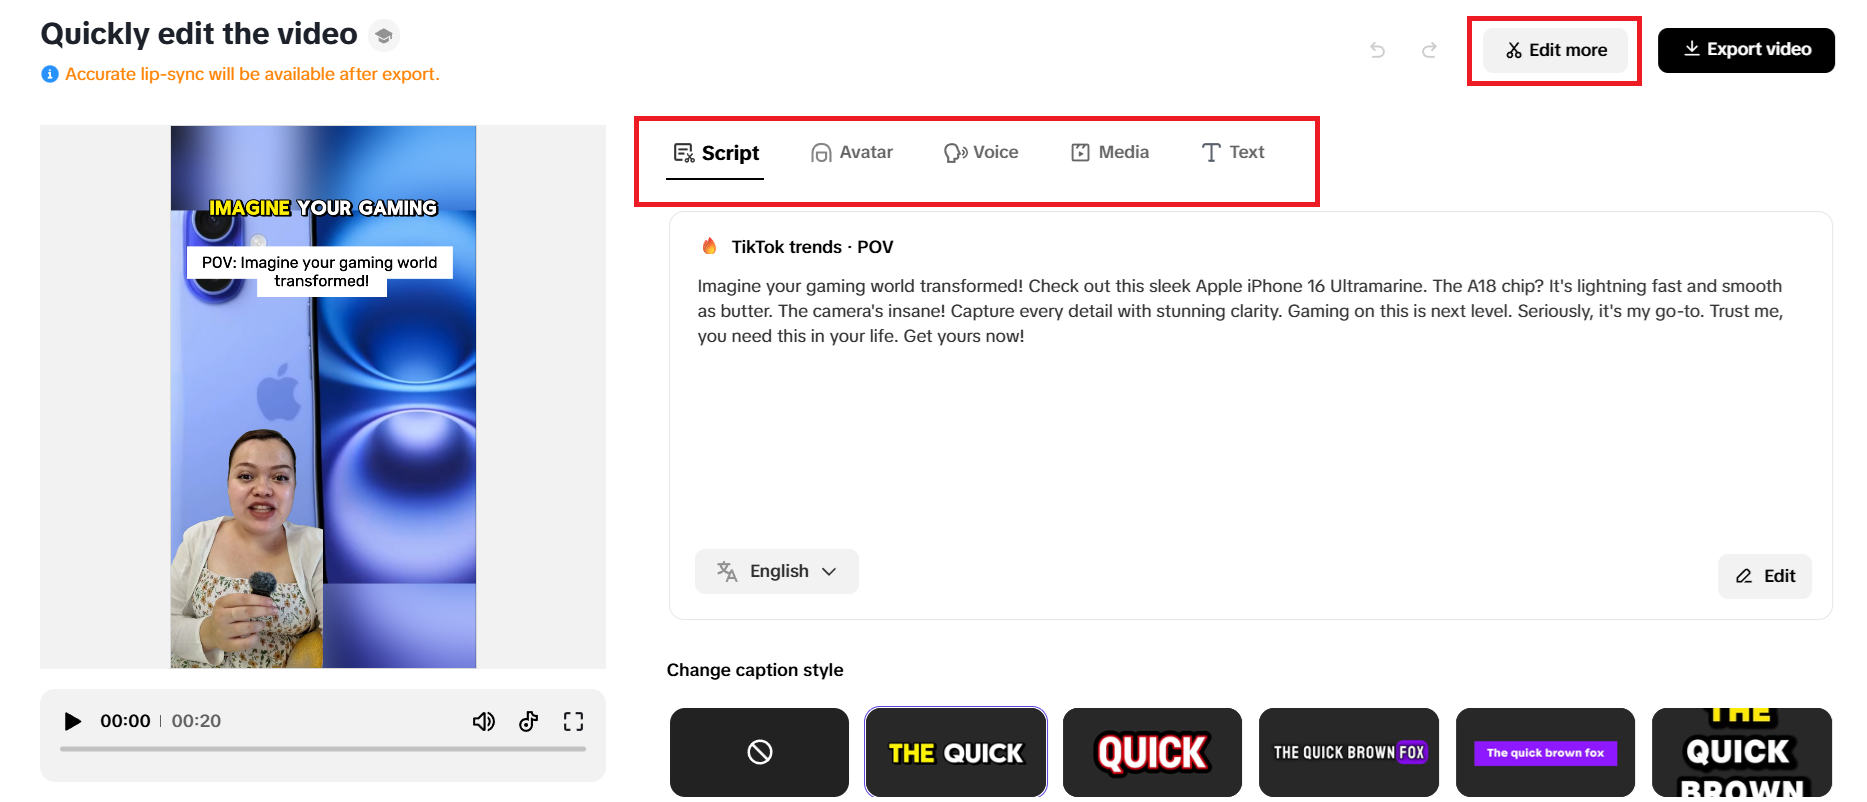Screen dimensions: 1867x802
Task: Click the tutorial graduation cap icon
Action: (x=384, y=36)
